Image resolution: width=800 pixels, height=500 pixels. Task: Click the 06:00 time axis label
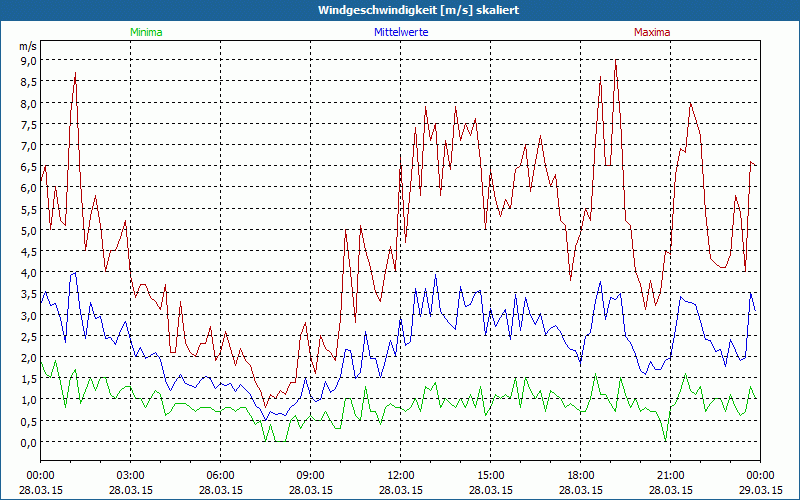(x=220, y=475)
